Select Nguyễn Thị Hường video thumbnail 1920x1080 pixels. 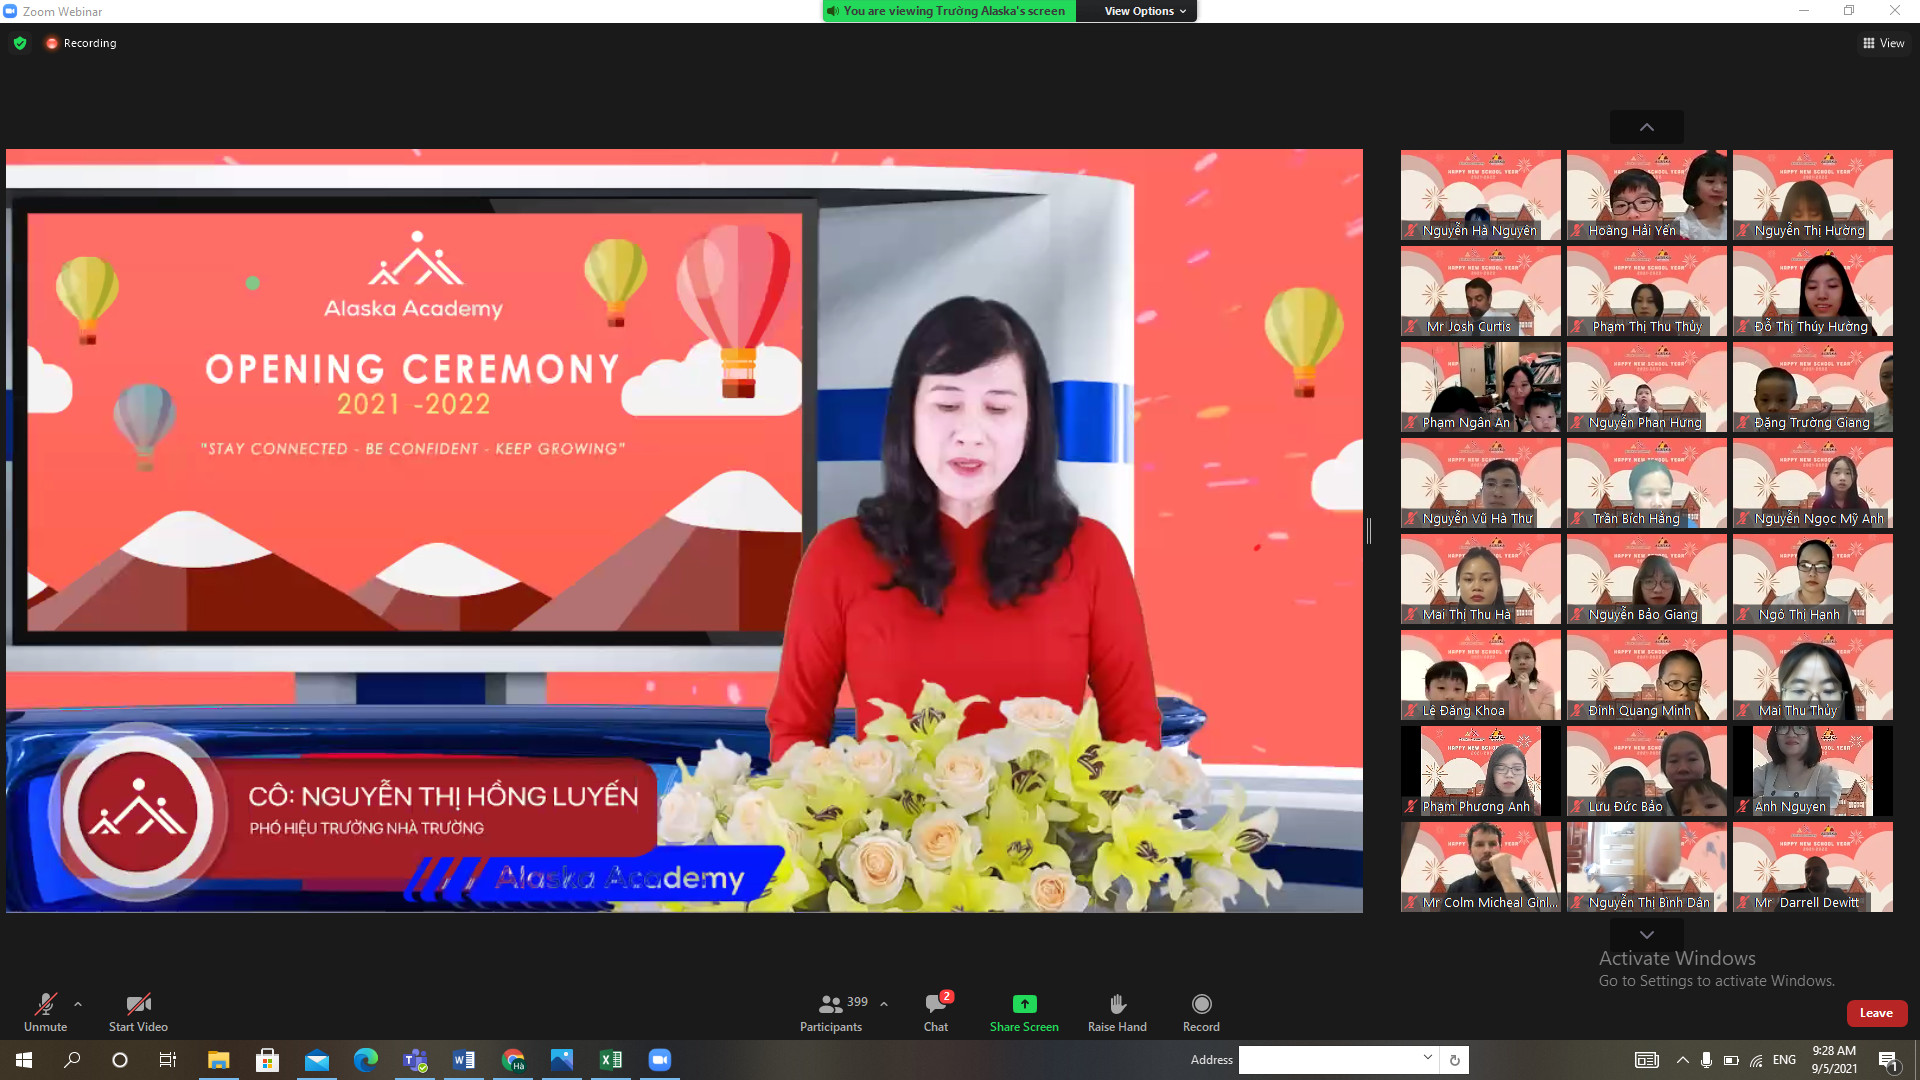(1813, 195)
